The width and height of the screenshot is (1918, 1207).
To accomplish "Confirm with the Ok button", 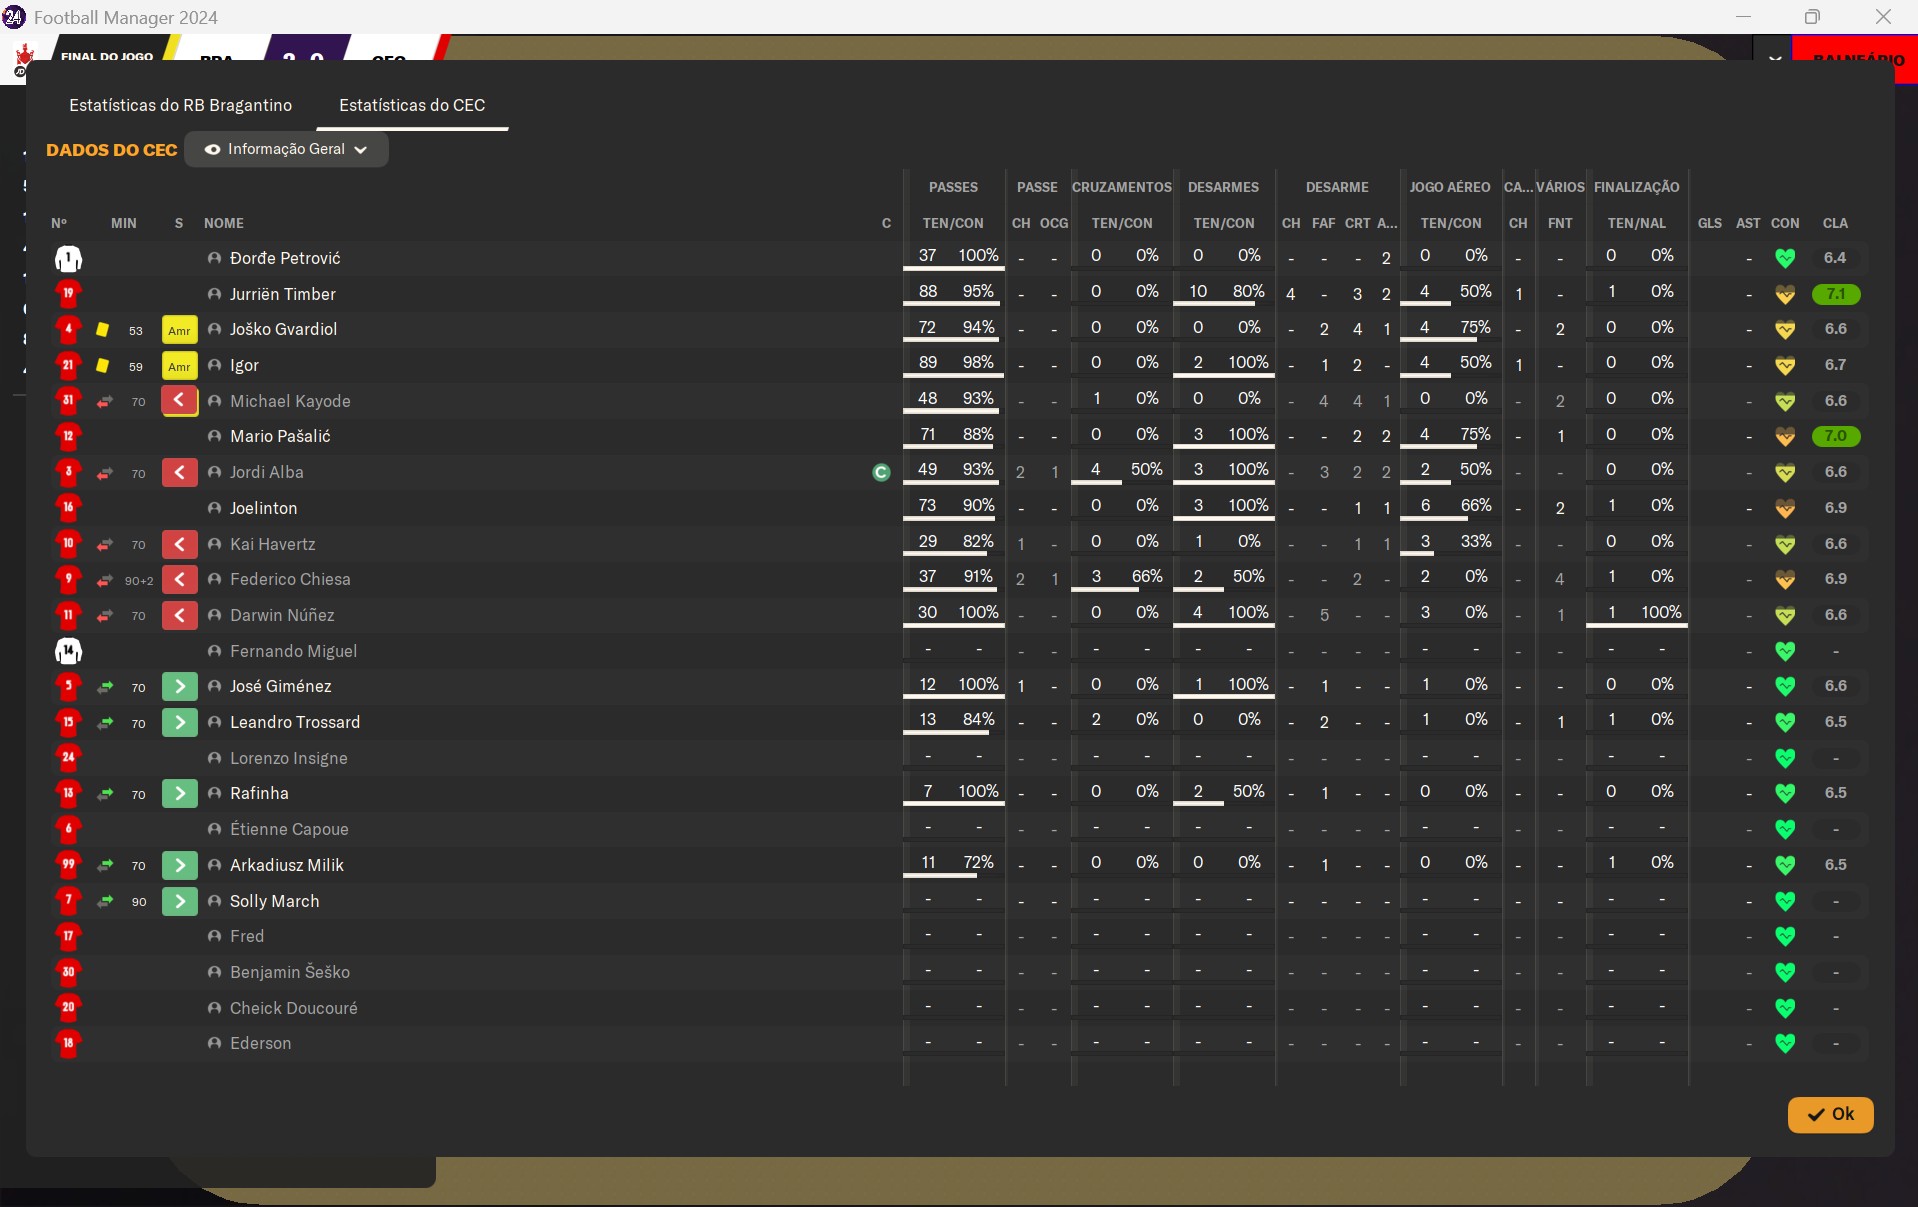I will [x=1830, y=1114].
